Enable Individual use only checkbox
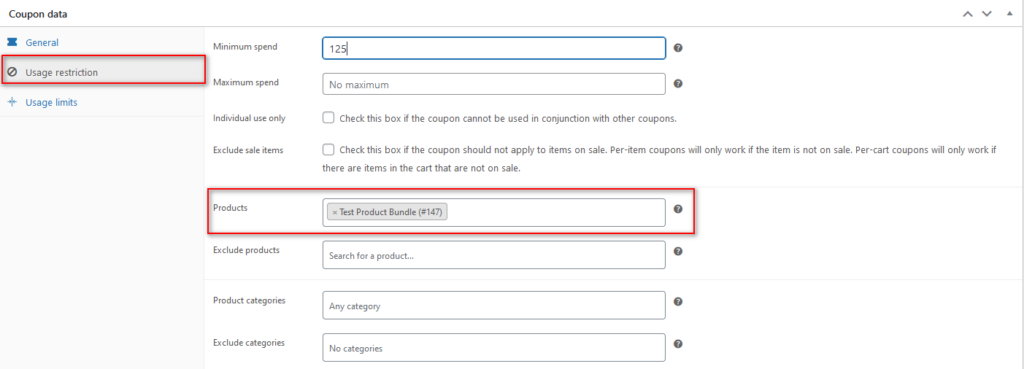Screen dimensions: 1024x369 328,118
